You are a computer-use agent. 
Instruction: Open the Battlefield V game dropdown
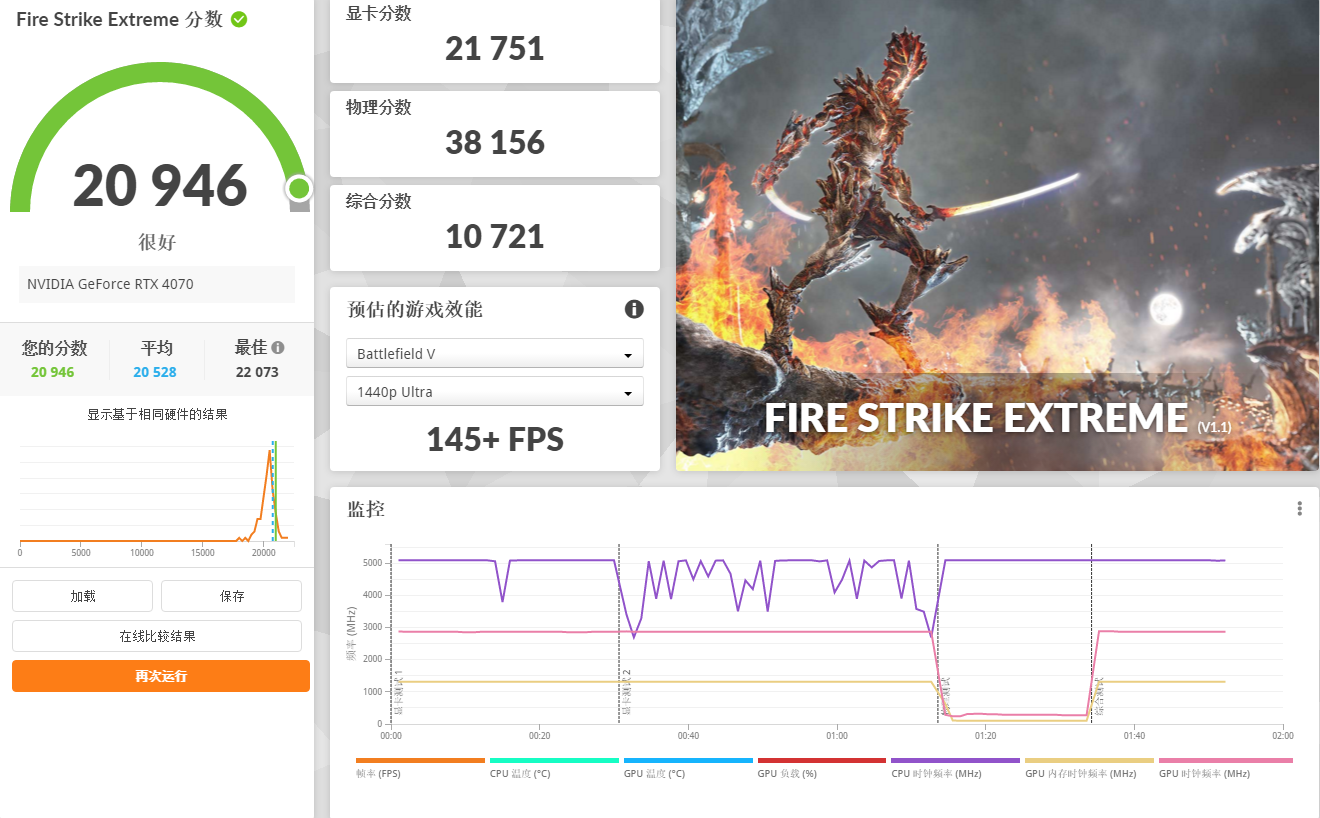[495, 354]
